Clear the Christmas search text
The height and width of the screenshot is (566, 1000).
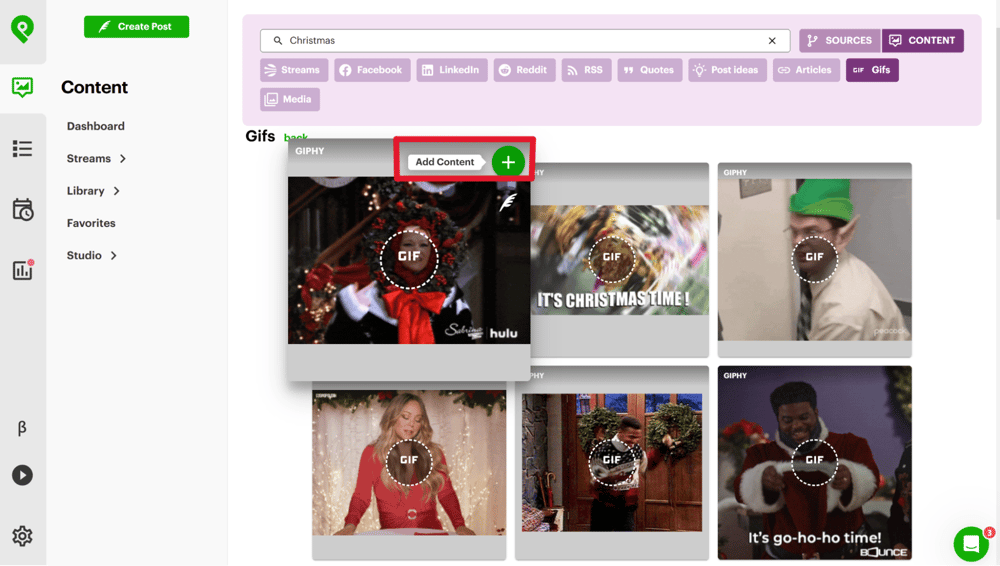[772, 41]
